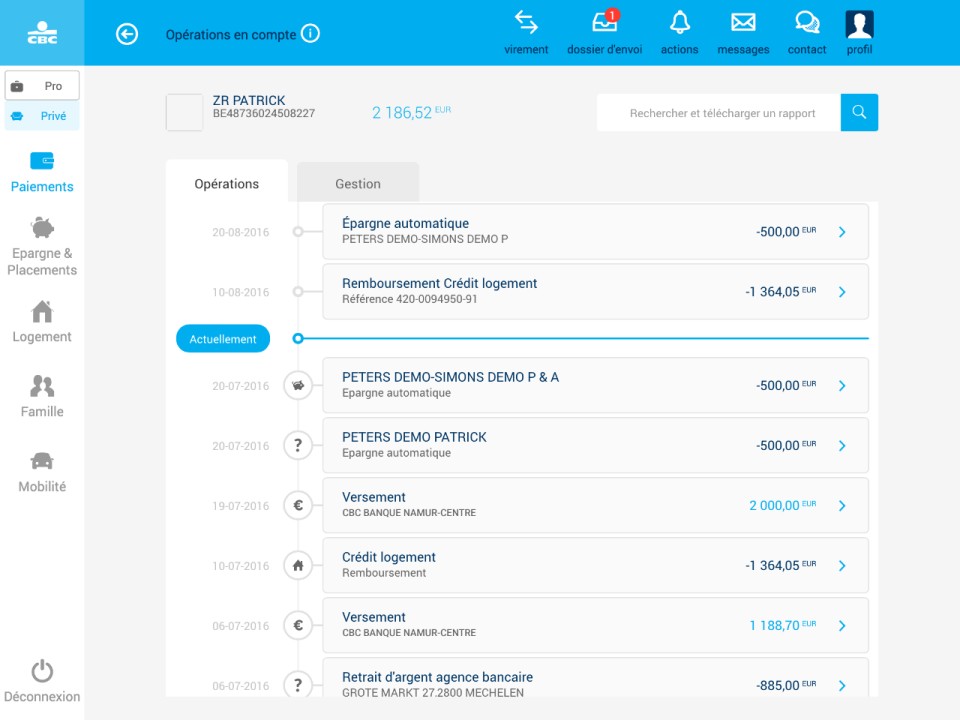The image size is (960, 720).
Task: Open dossier d'envoi inbox
Action: (604, 23)
